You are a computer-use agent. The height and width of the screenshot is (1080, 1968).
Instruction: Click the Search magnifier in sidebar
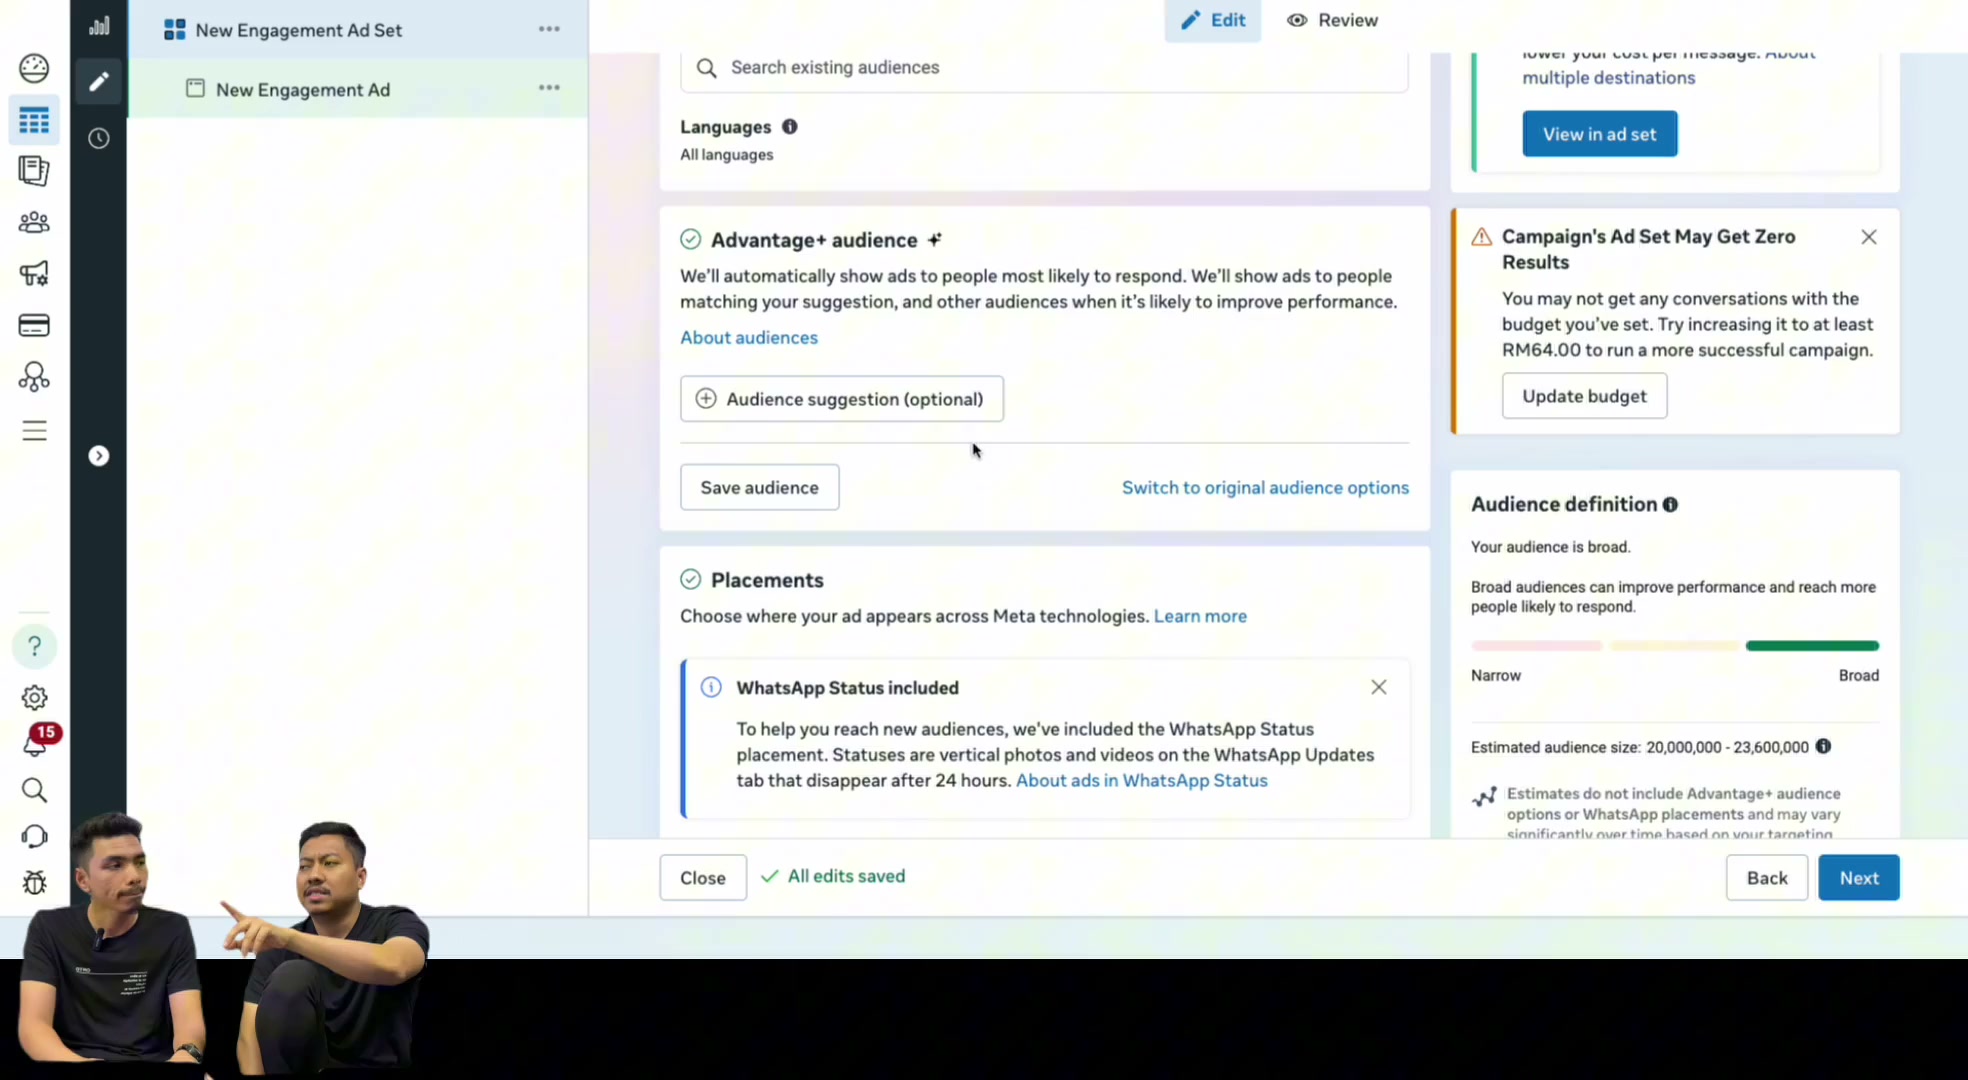(x=34, y=790)
